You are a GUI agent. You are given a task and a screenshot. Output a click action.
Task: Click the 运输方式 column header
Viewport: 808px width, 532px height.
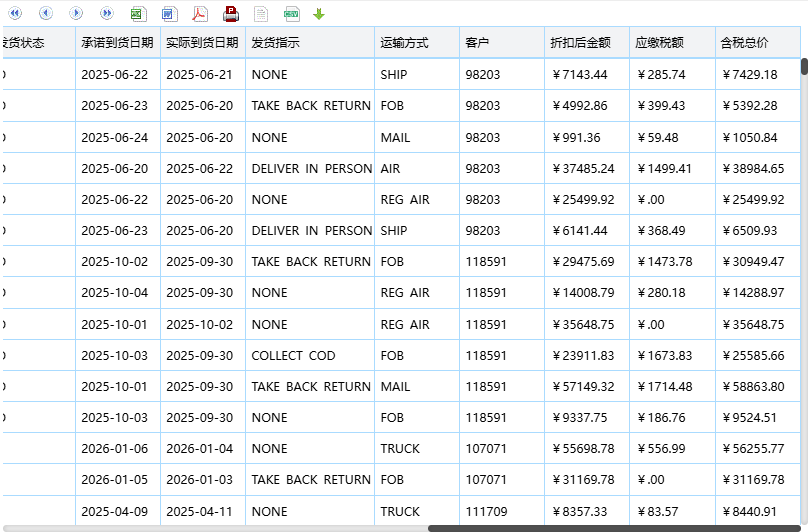coord(417,43)
